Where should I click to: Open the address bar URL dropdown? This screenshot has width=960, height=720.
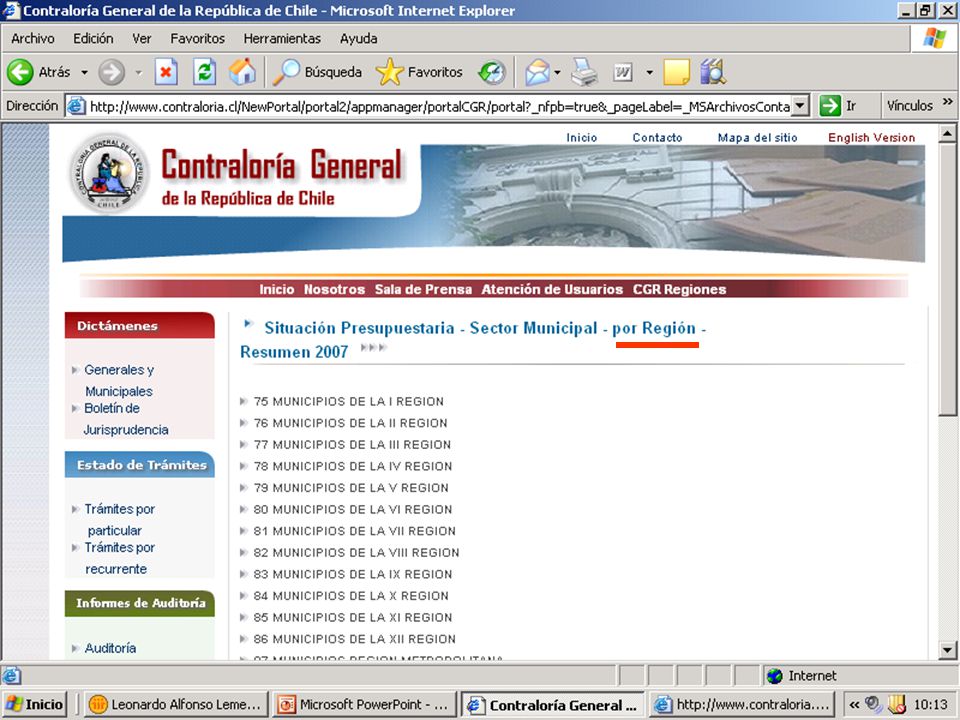pos(800,106)
